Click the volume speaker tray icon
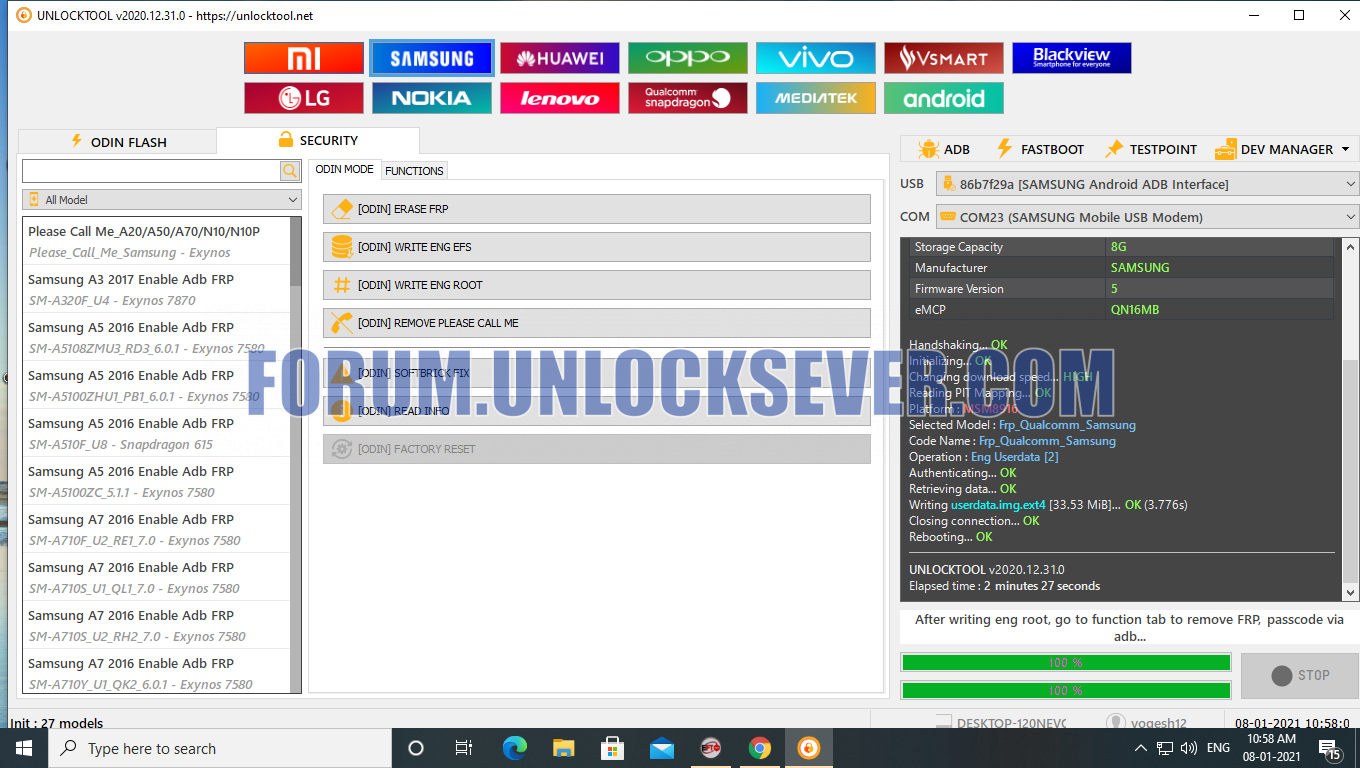The image size is (1360, 768). tap(1189, 748)
